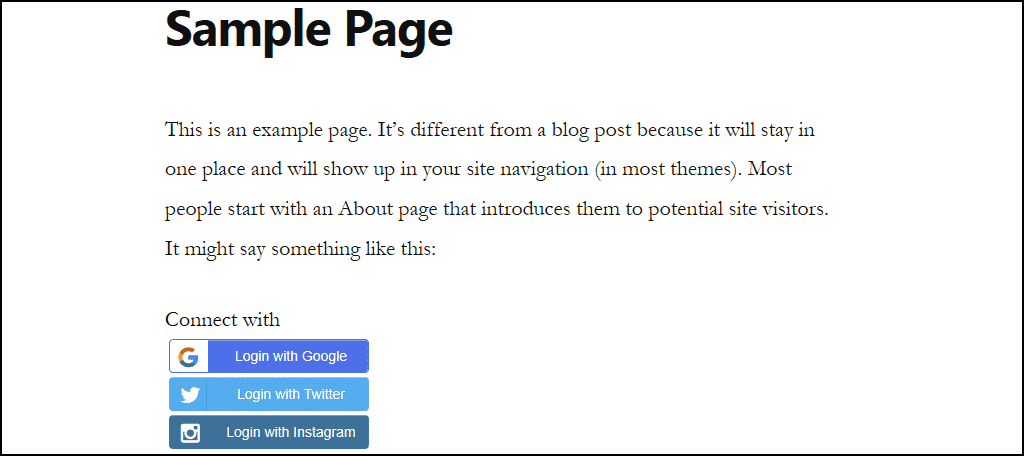Screen dimensions: 1024x456
Task: Click the Instagram camera icon
Action: pyautogui.click(x=190, y=432)
